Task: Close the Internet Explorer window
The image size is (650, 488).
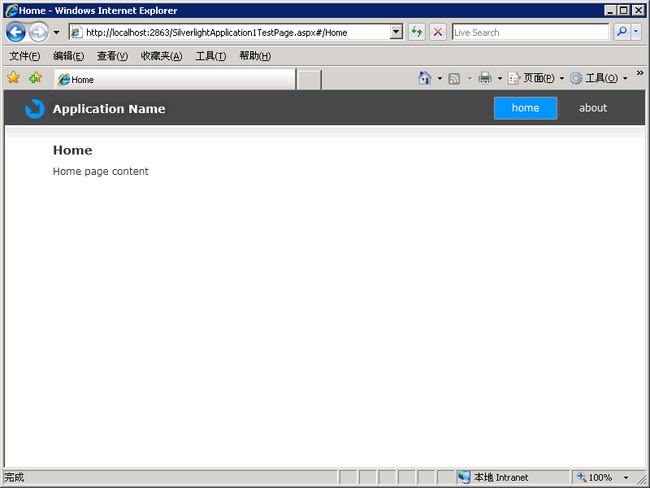Action: click(x=638, y=10)
